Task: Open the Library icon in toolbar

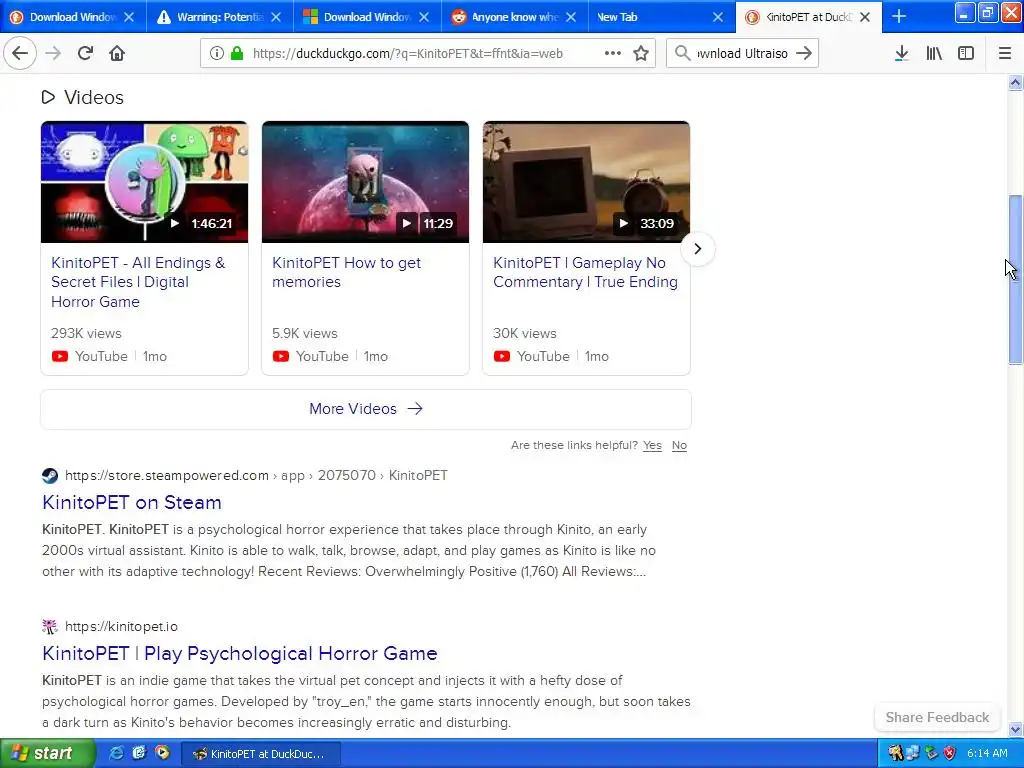Action: [x=934, y=54]
